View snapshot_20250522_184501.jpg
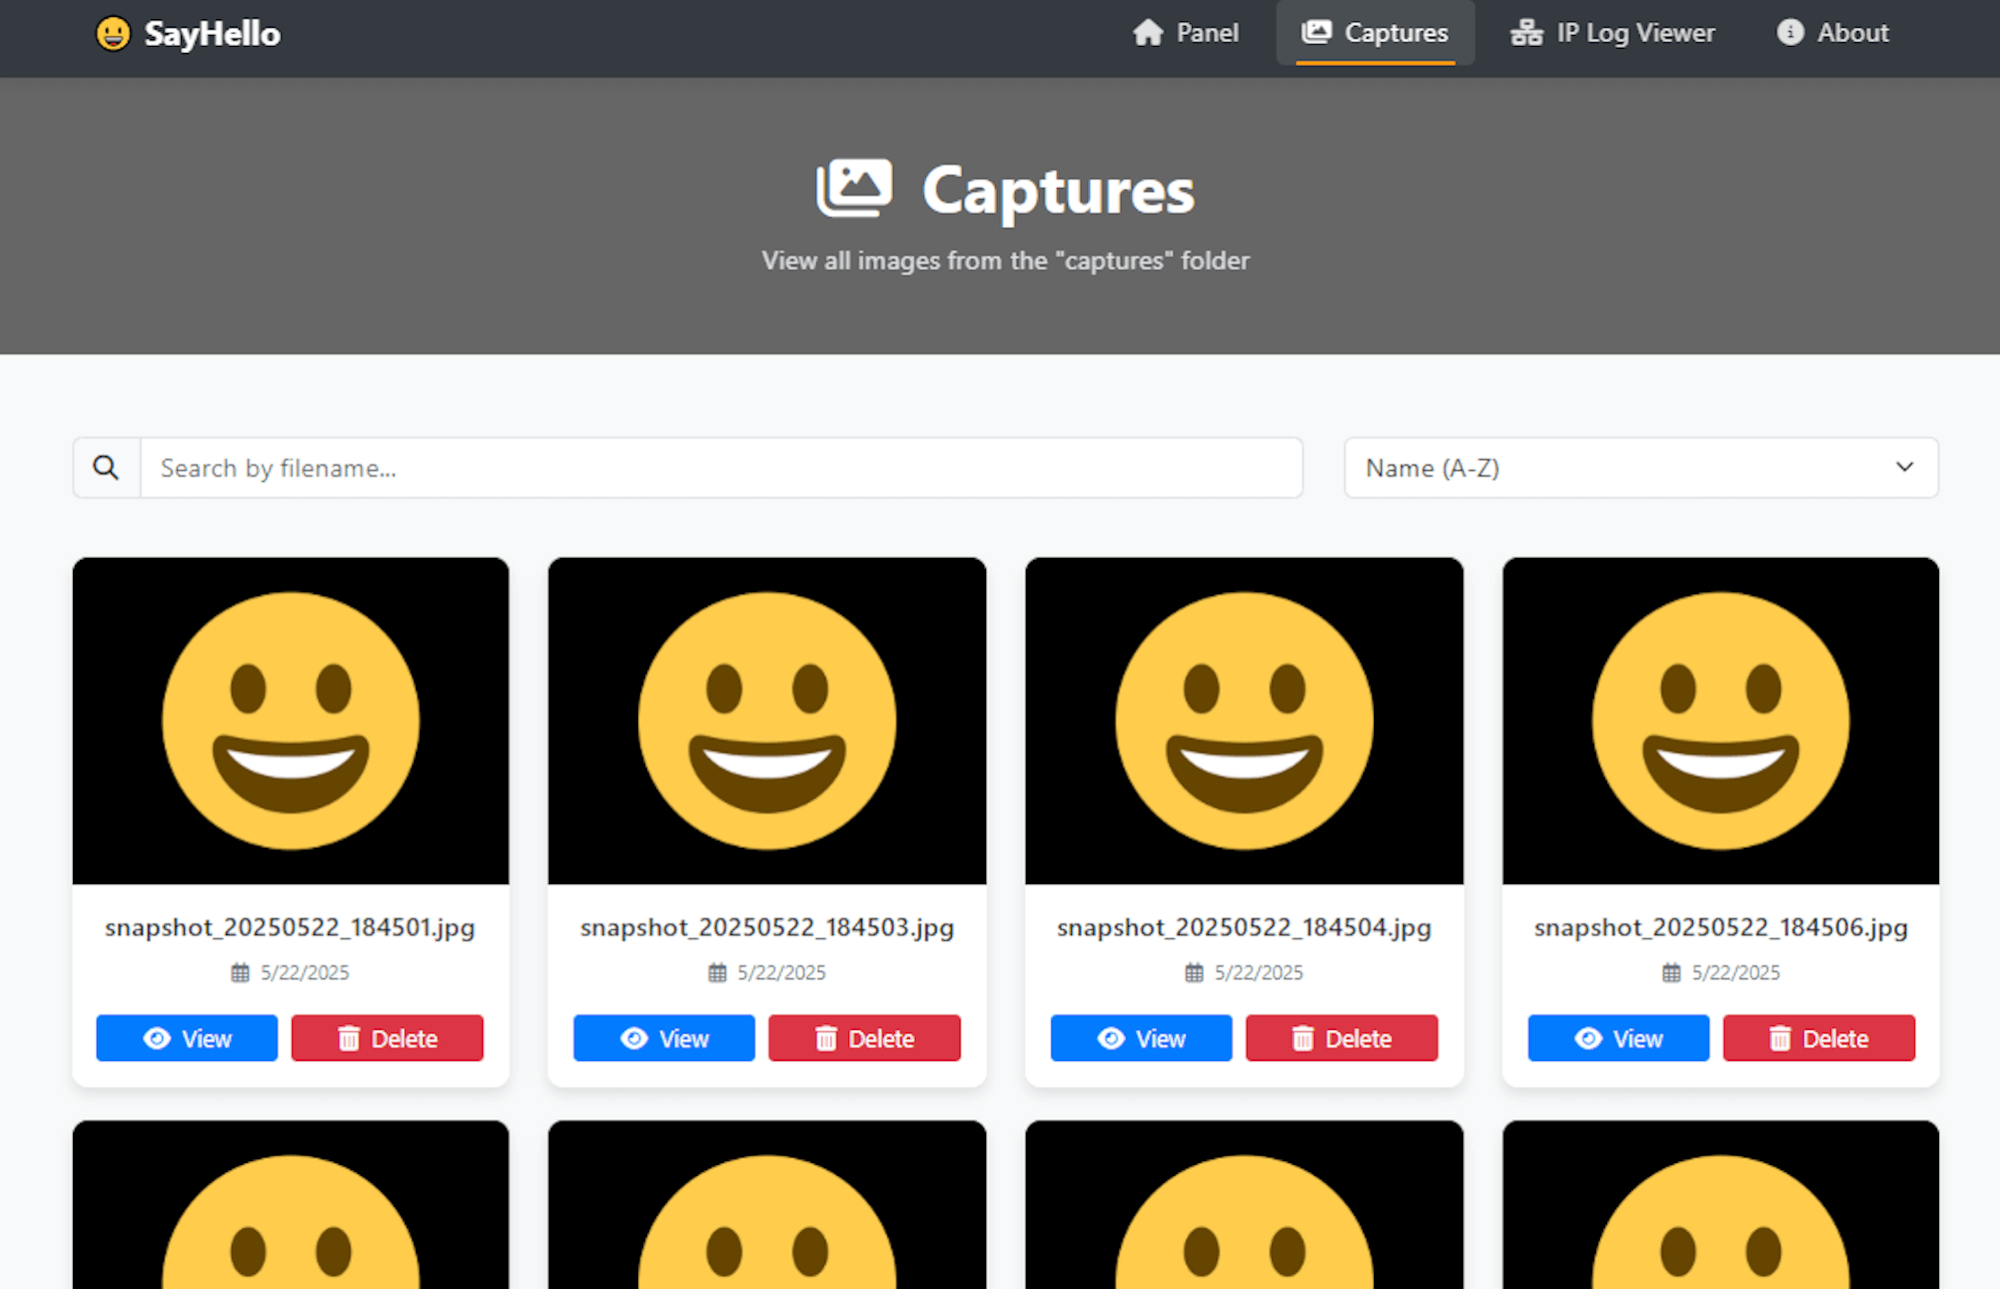The width and height of the screenshot is (2000, 1289). click(187, 1038)
